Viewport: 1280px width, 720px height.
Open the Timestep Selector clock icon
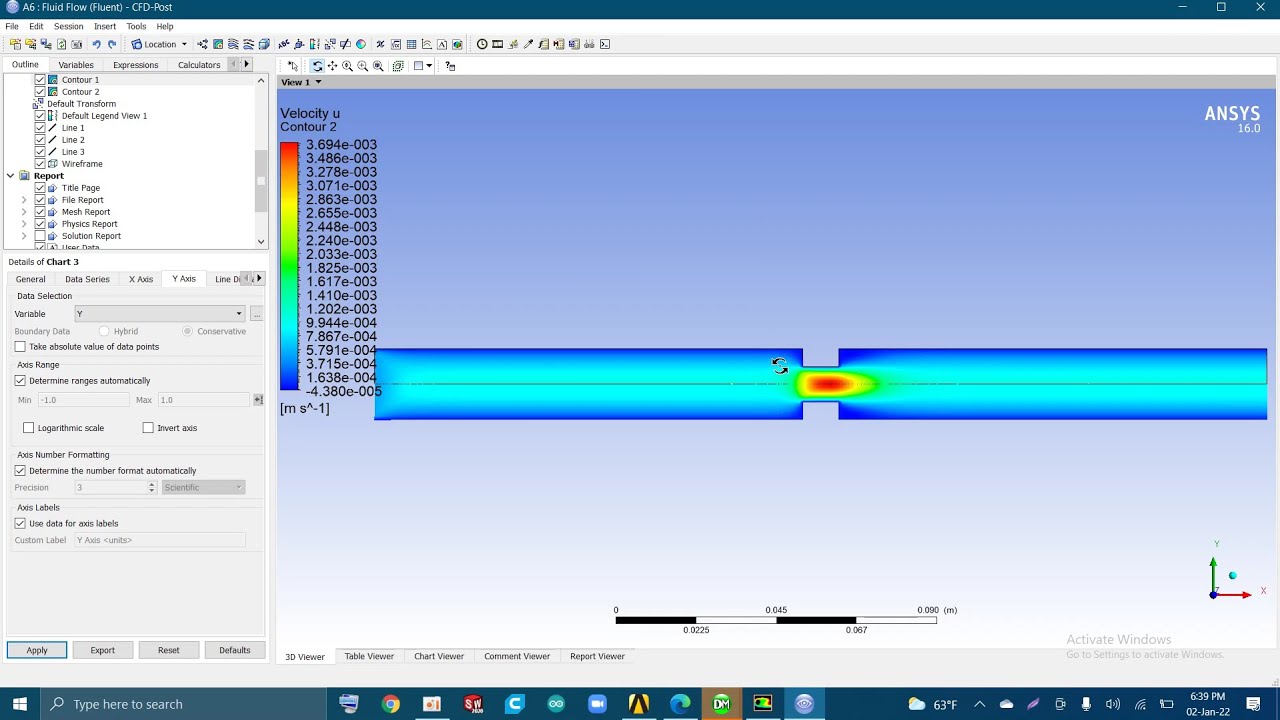pos(482,44)
